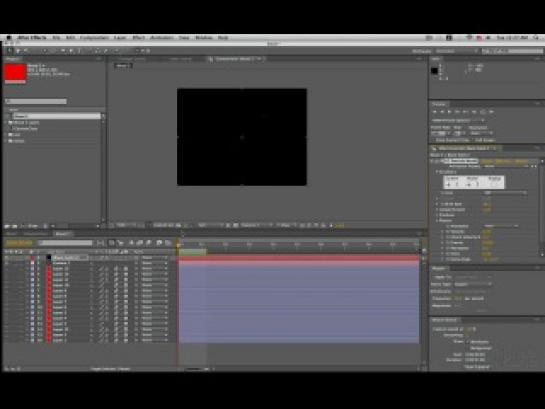Click the Project panel search field
The width and height of the screenshot is (545, 409).
coord(36,101)
